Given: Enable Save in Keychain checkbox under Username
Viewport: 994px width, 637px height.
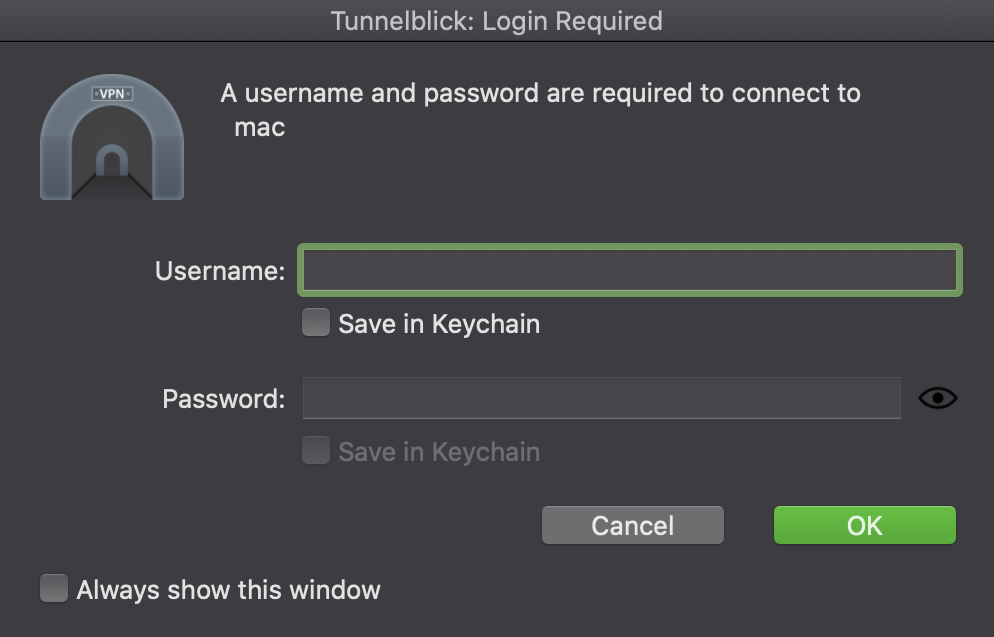Looking at the screenshot, I should point(316,323).
